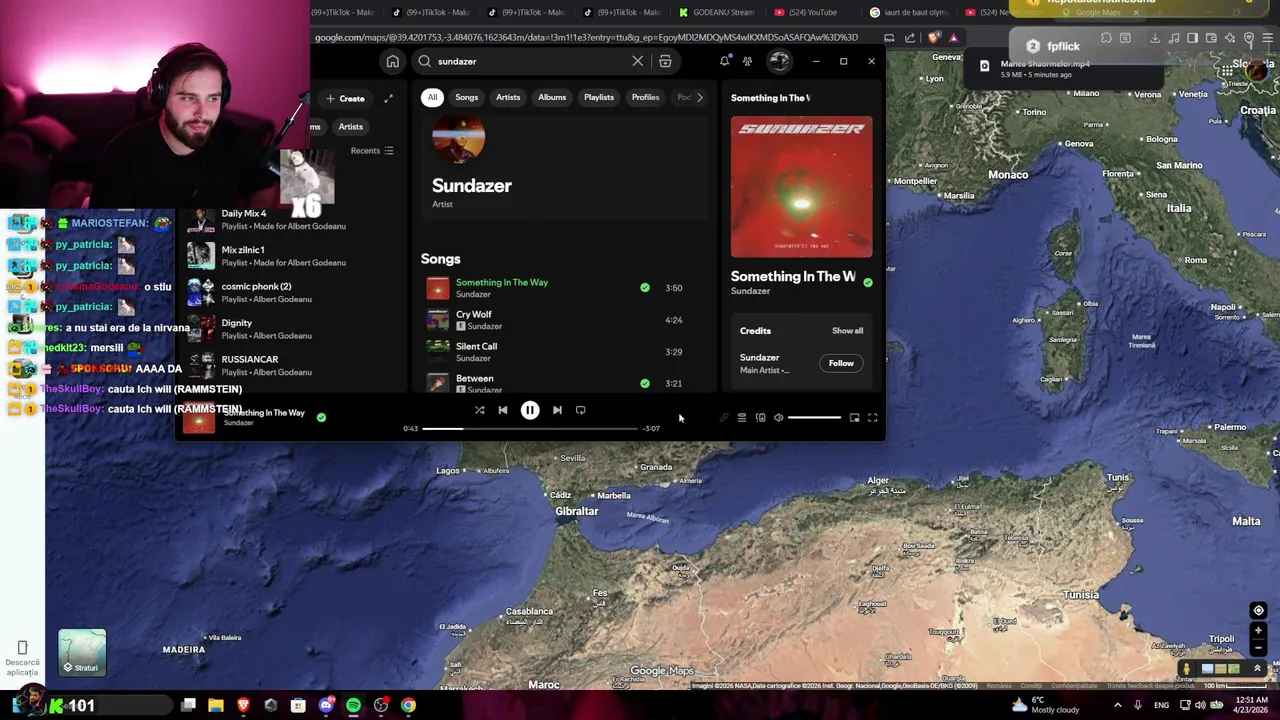Image resolution: width=1280 pixels, height=720 pixels.
Task: Toggle the saved checkmark in the Now Playing panel
Action: [868, 283]
